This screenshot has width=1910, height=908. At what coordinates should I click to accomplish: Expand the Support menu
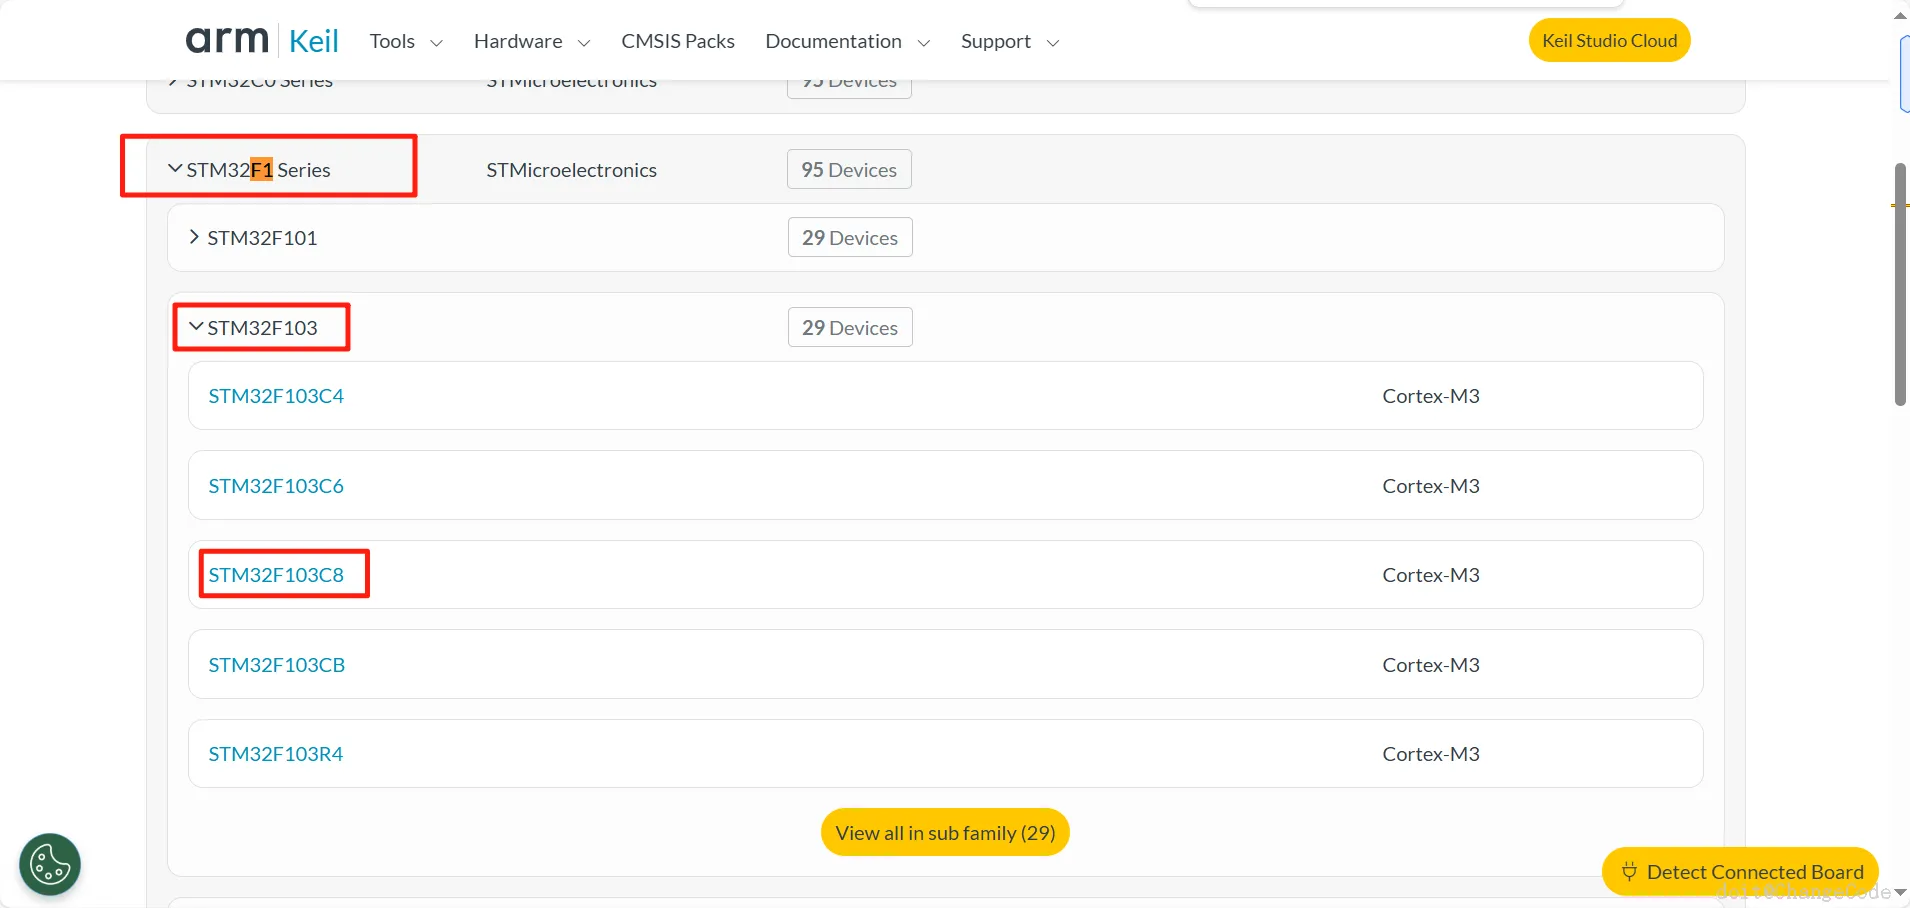(1008, 41)
